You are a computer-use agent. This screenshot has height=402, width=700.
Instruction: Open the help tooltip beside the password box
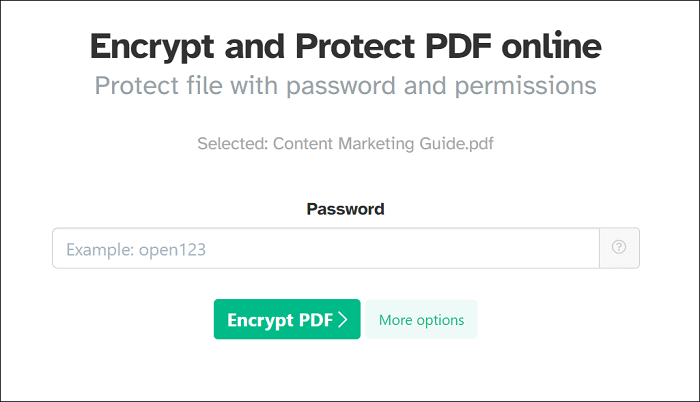[x=619, y=248]
